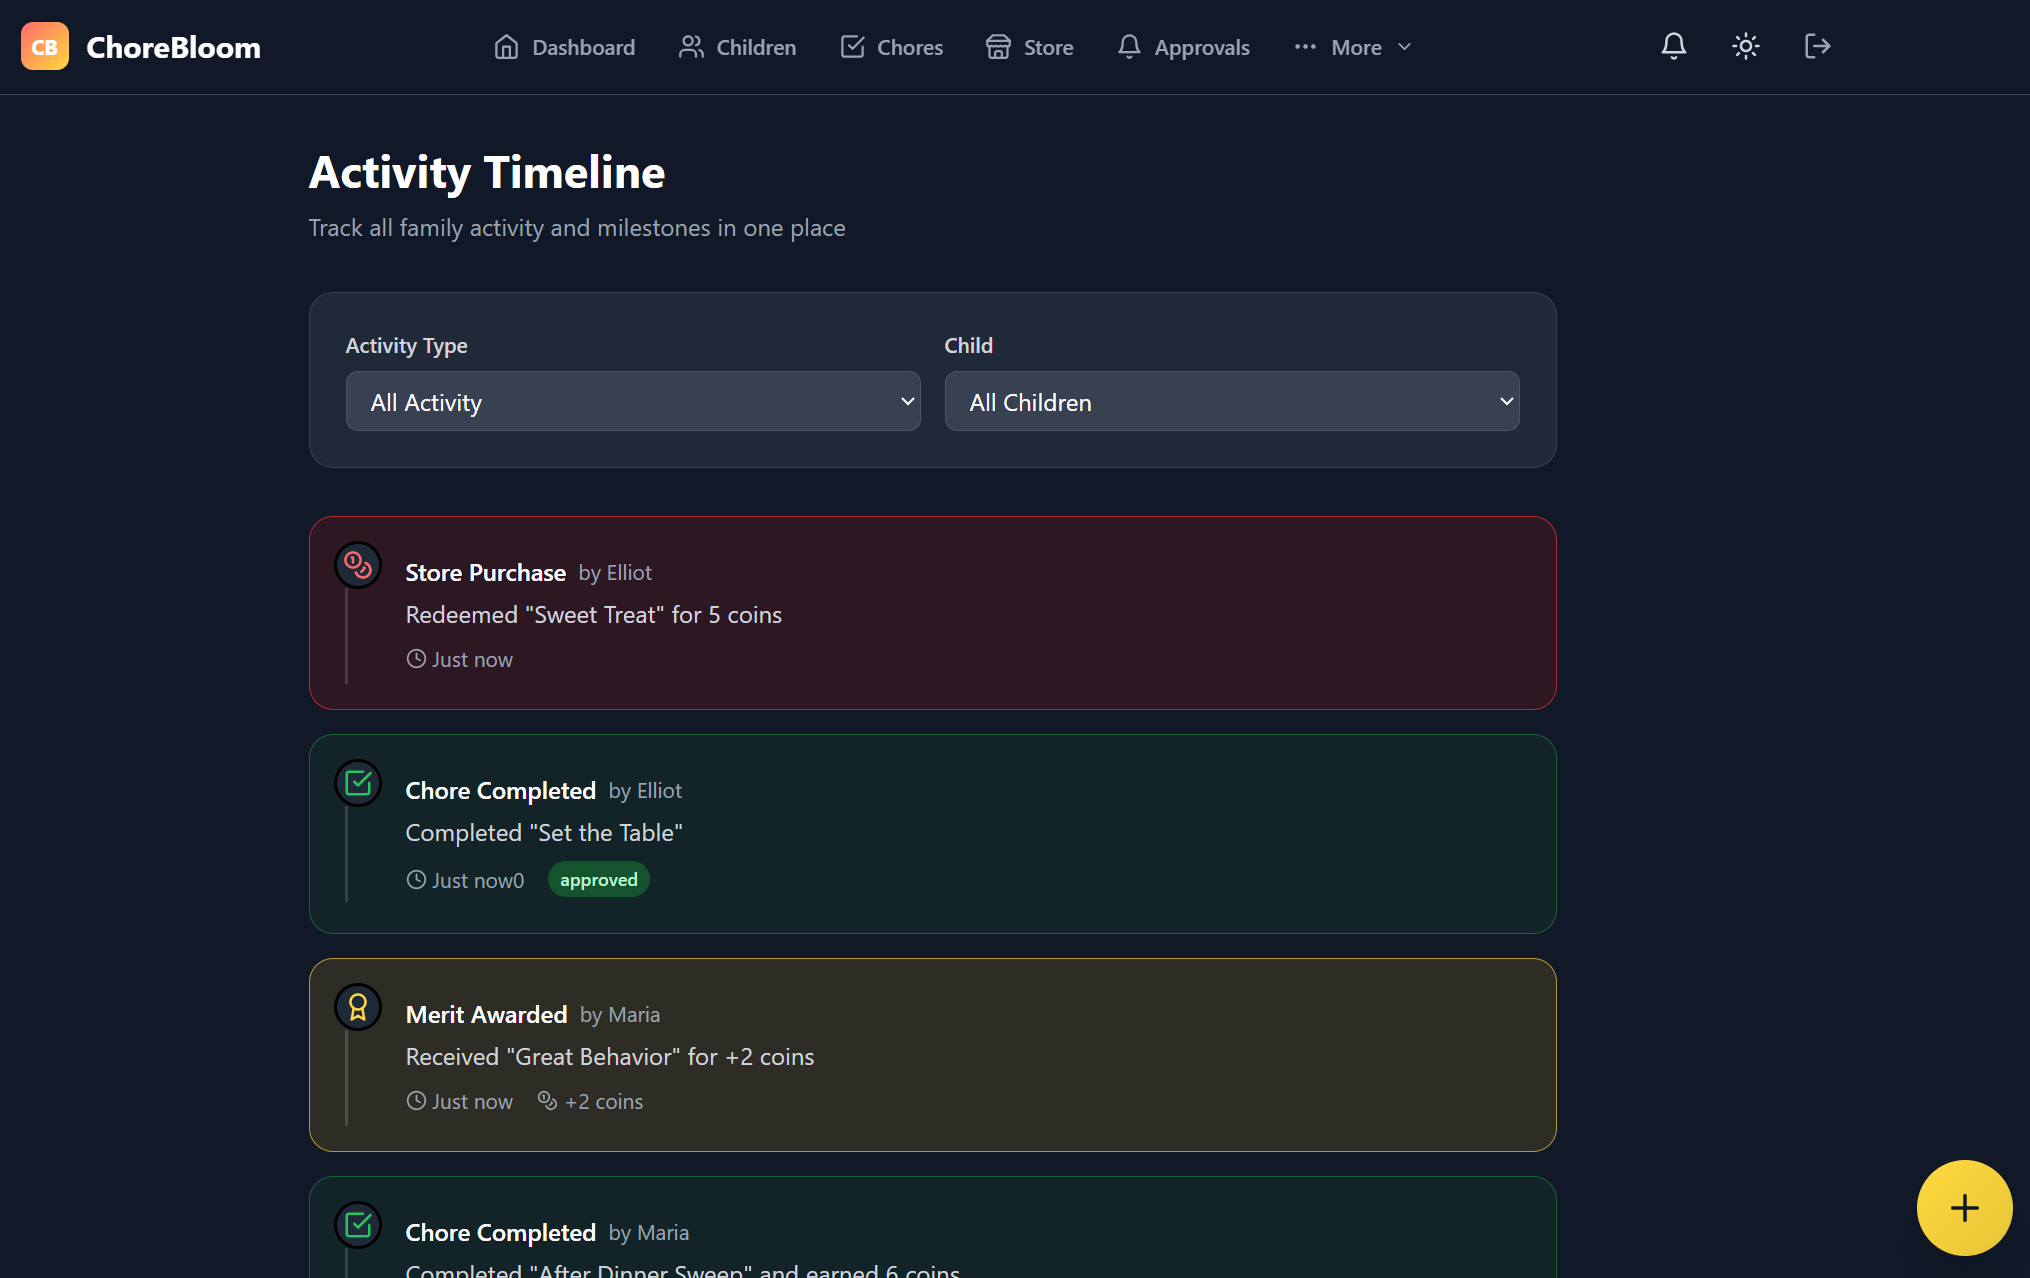Click the ChoreBloom CB logo icon
Screen dimensions: 2030x1278
pyautogui.click(x=45, y=47)
